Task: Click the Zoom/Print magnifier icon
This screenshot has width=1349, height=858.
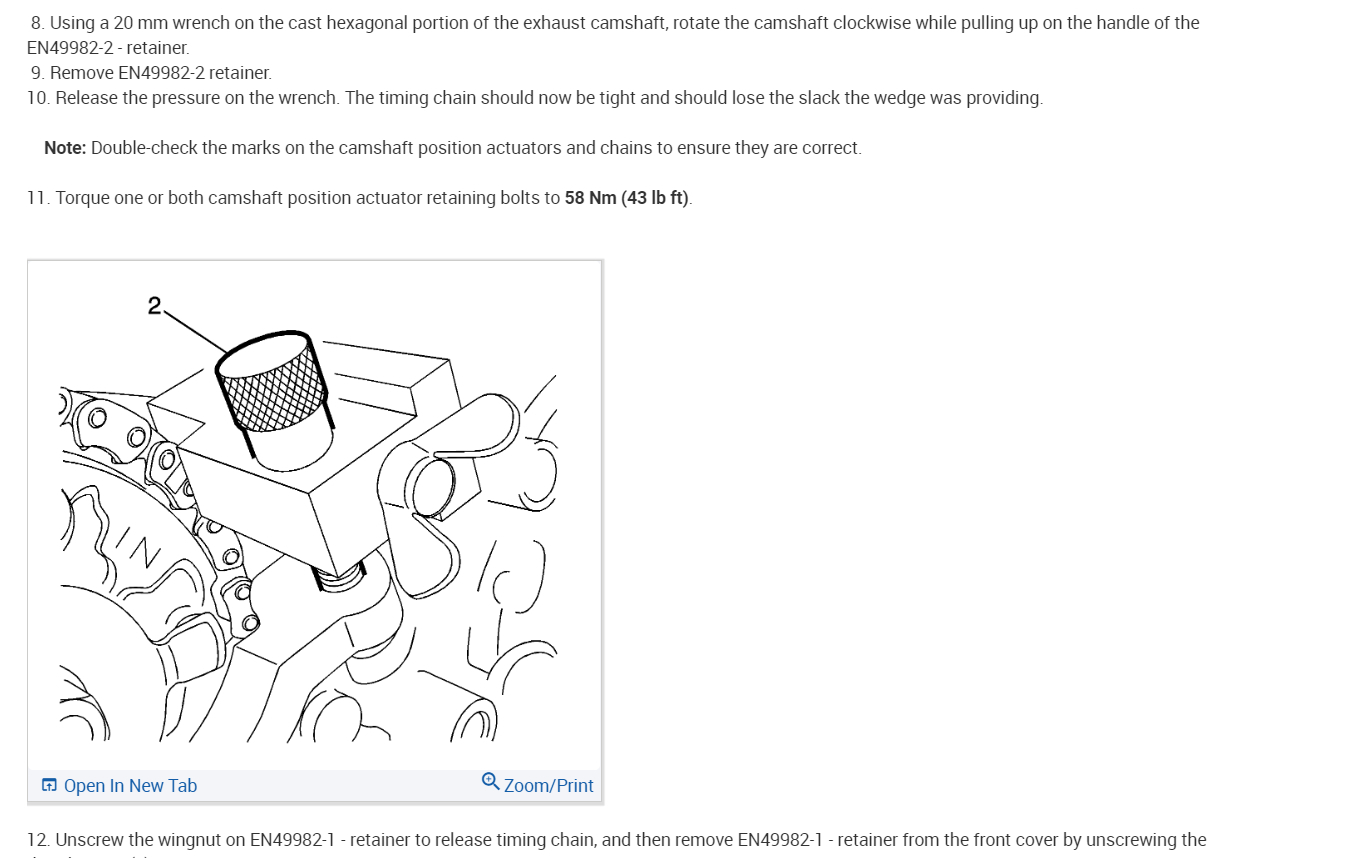Action: click(x=490, y=781)
